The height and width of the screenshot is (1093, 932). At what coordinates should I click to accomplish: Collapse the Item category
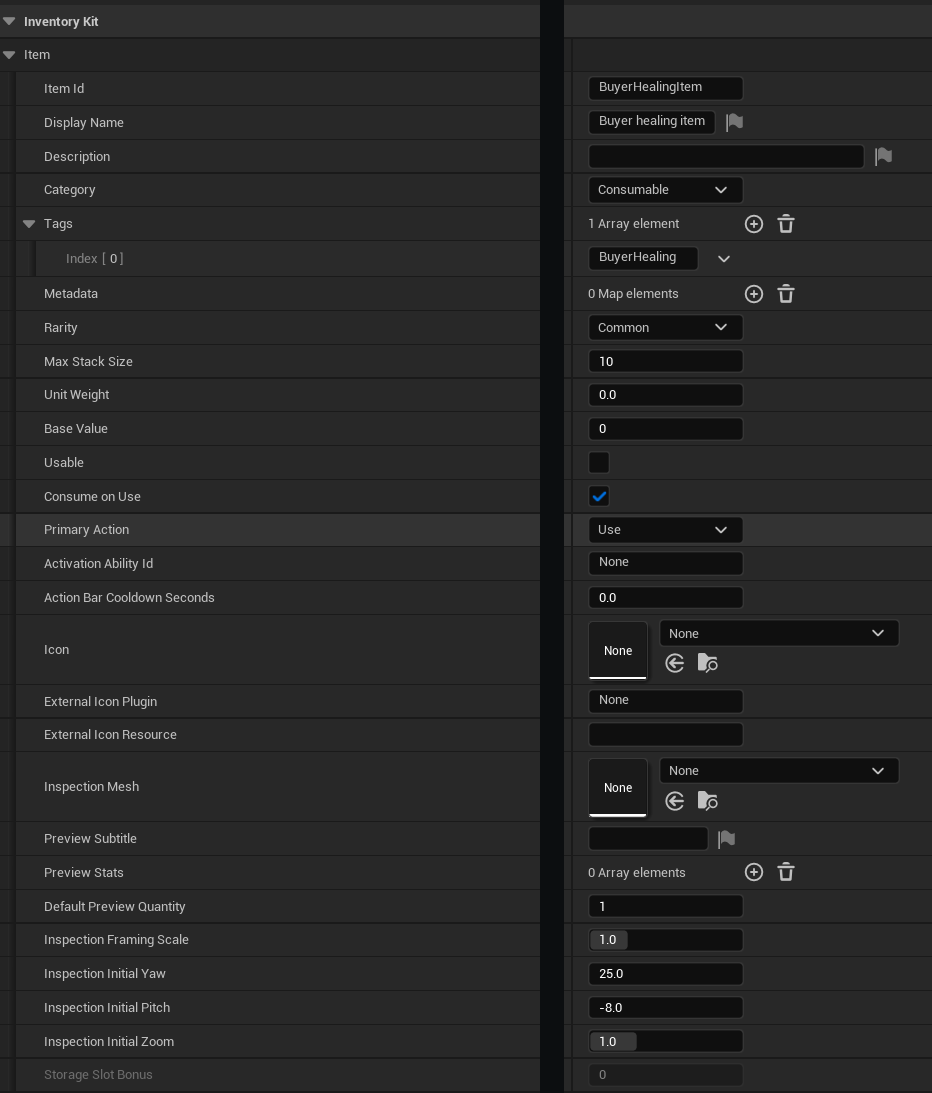click(9, 55)
